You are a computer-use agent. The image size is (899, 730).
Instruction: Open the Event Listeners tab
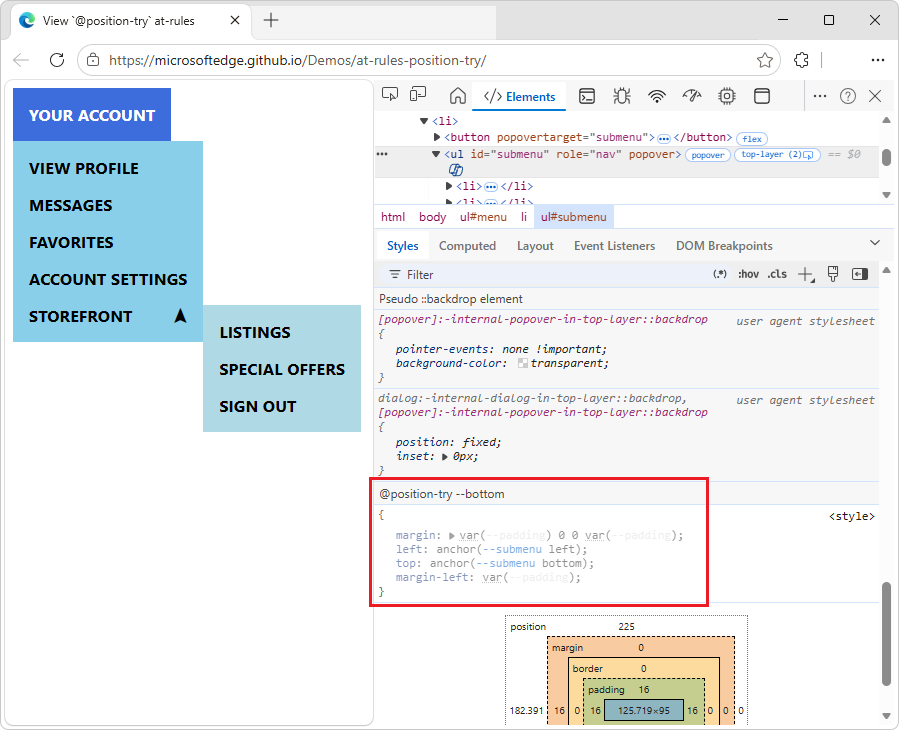click(614, 246)
